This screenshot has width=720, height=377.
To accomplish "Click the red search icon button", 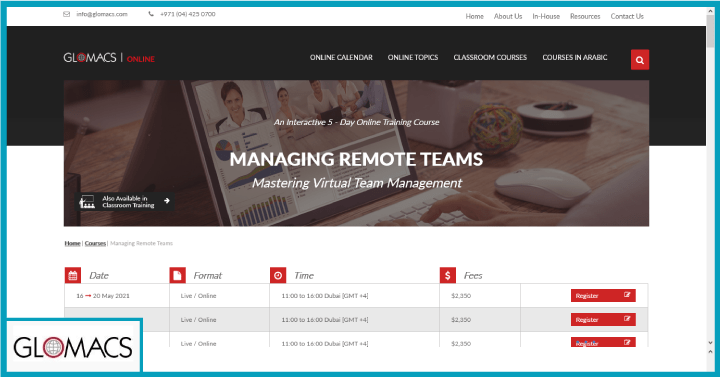I will coord(640,60).
